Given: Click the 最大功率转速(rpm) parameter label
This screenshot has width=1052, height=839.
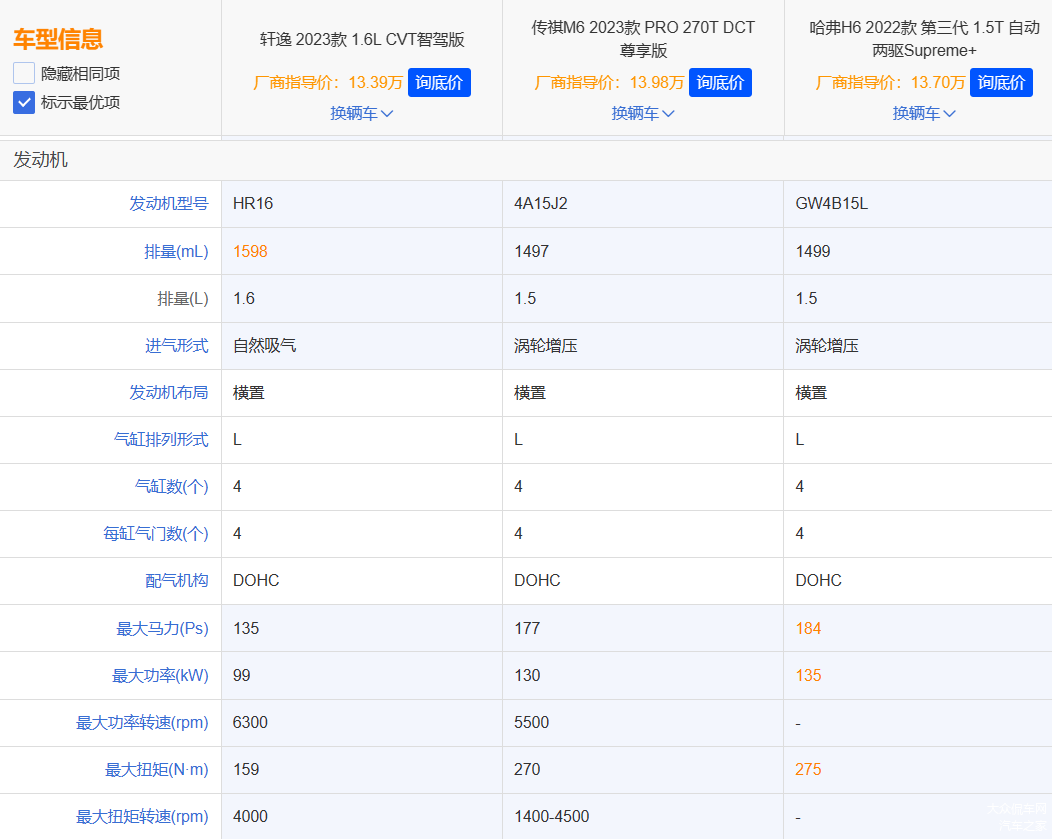Looking at the screenshot, I should point(142,723).
